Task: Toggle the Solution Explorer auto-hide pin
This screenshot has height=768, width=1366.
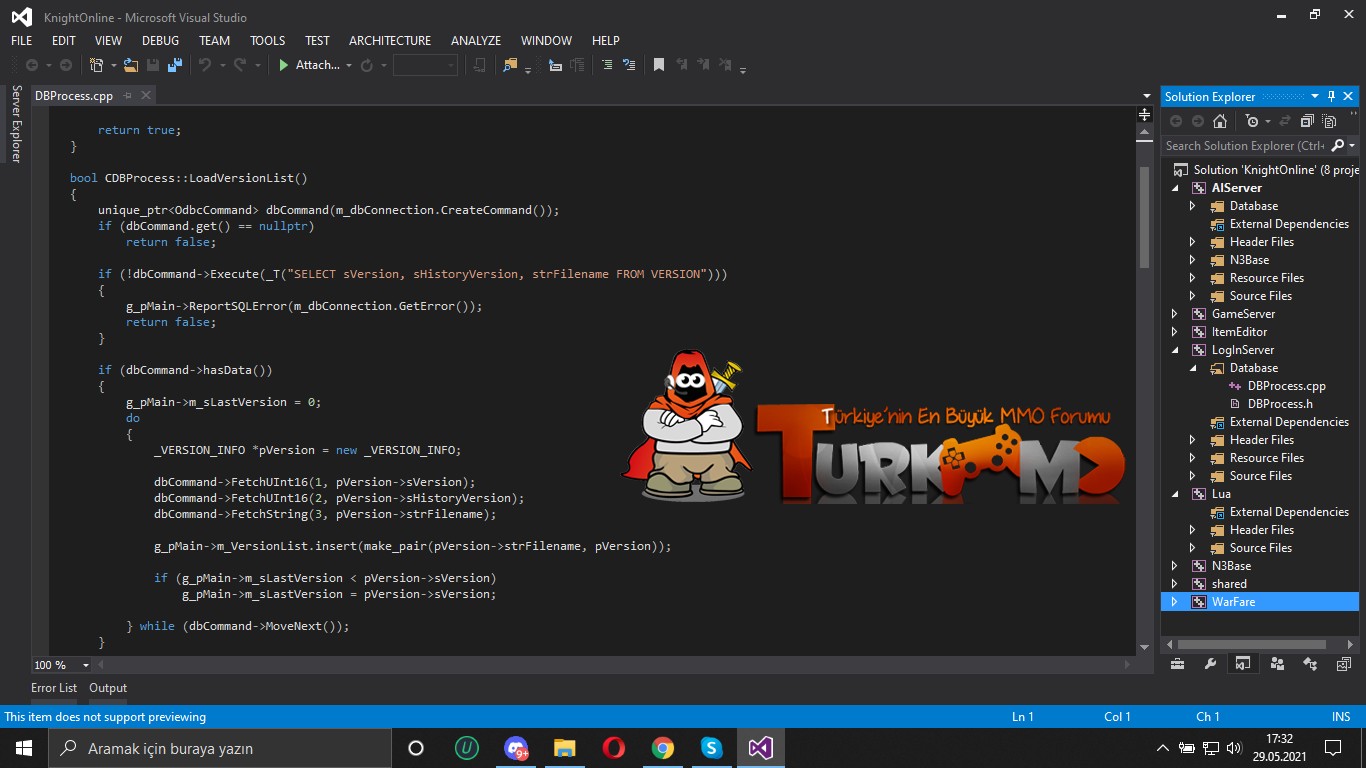Action: pyautogui.click(x=1331, y=96)
